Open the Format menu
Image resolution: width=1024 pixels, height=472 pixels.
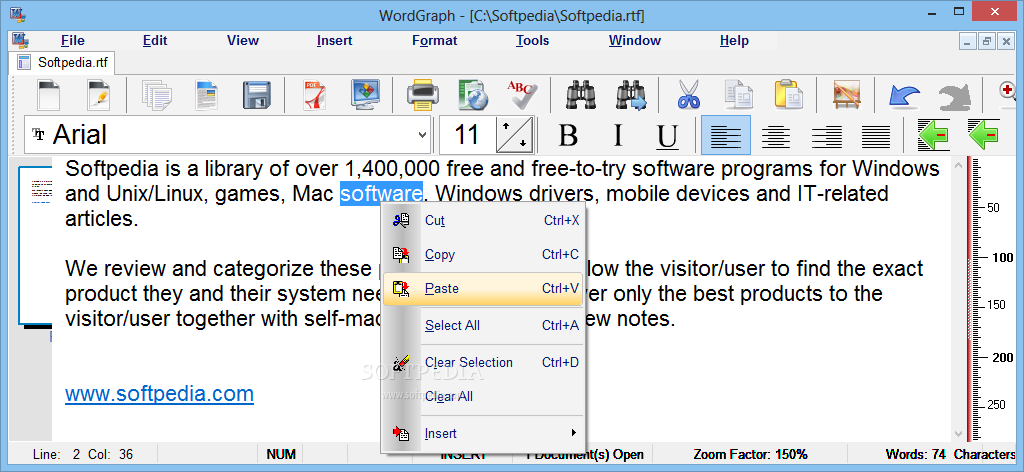coord(434,40)
